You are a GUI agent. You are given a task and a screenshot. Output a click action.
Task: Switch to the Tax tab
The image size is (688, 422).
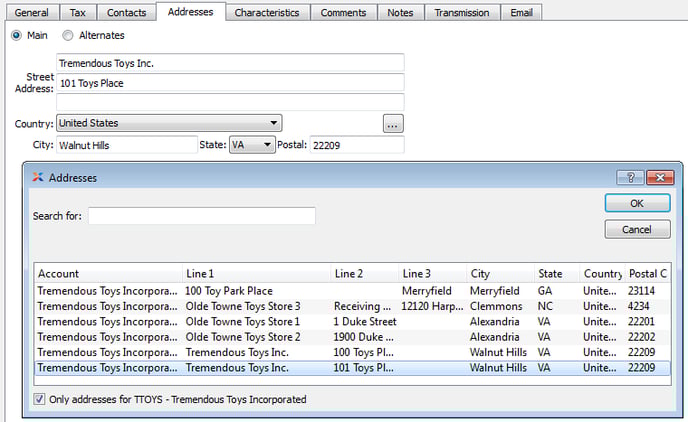coord(77,13)
